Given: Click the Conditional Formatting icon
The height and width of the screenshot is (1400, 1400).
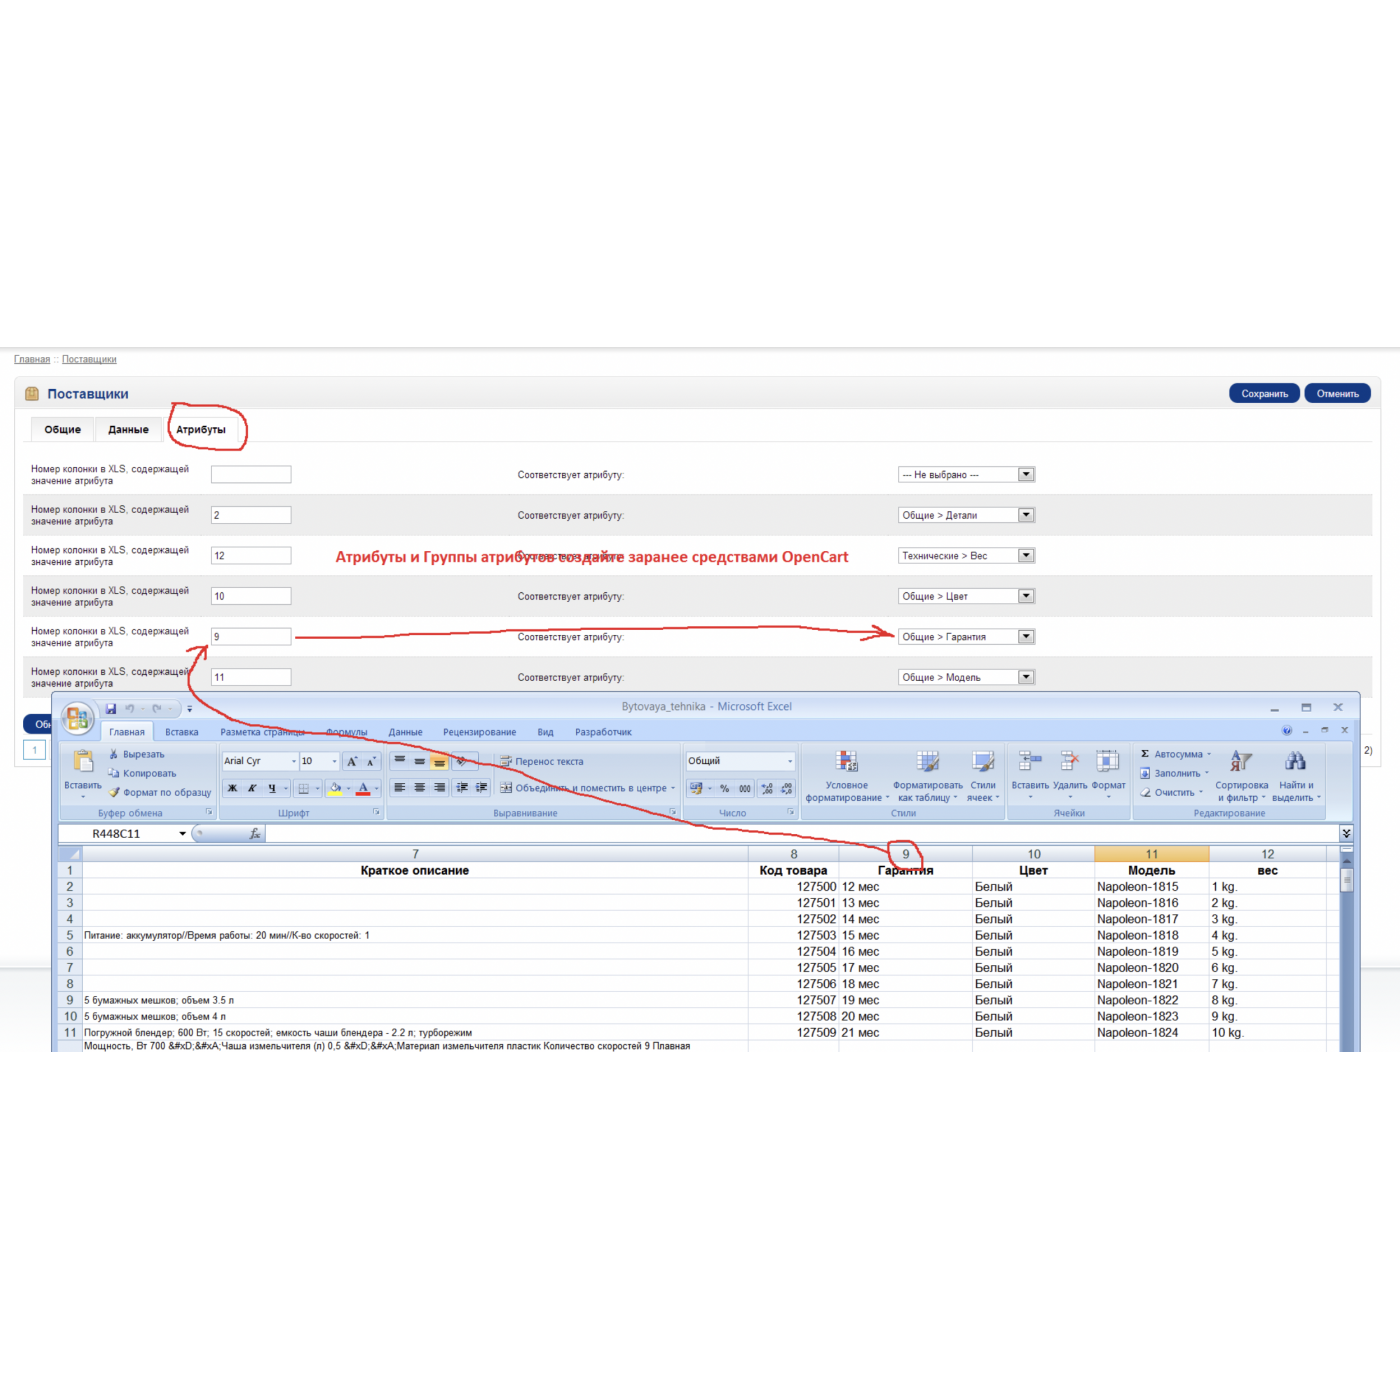Looking at the screenshot, I should pos(847,762).
